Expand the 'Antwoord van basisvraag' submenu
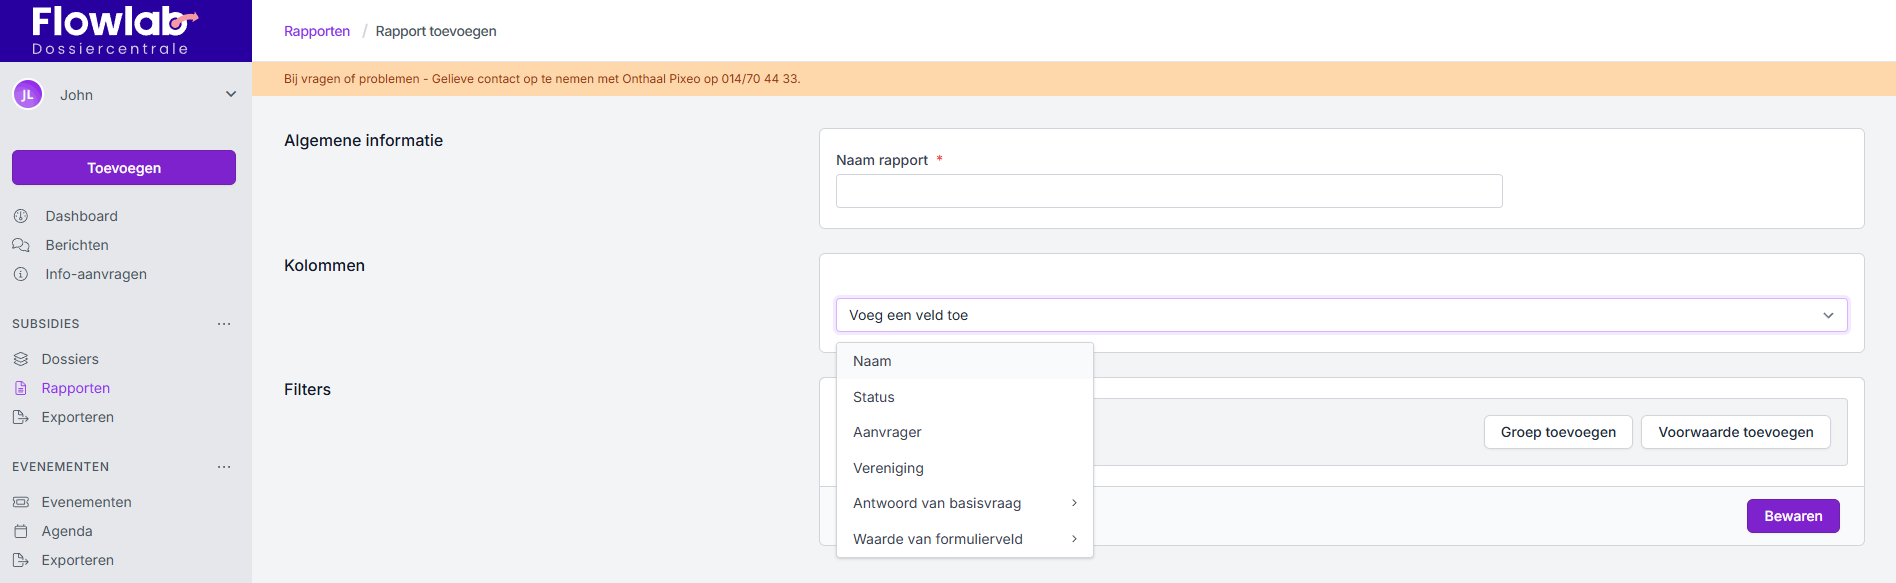 1074,503
